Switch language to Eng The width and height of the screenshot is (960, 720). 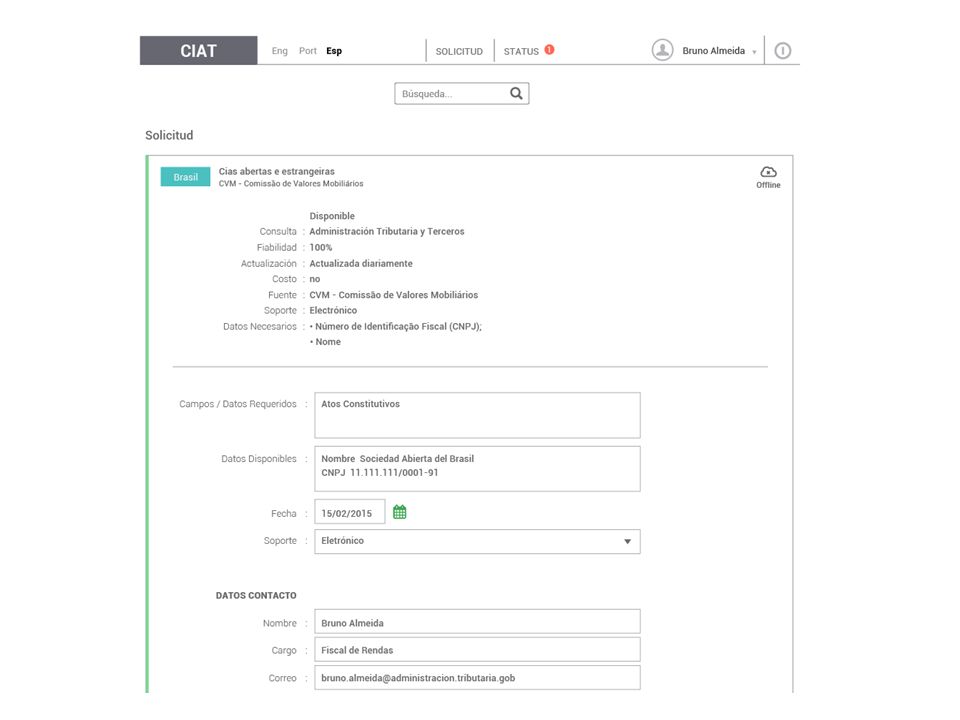[x=279, y=51]
